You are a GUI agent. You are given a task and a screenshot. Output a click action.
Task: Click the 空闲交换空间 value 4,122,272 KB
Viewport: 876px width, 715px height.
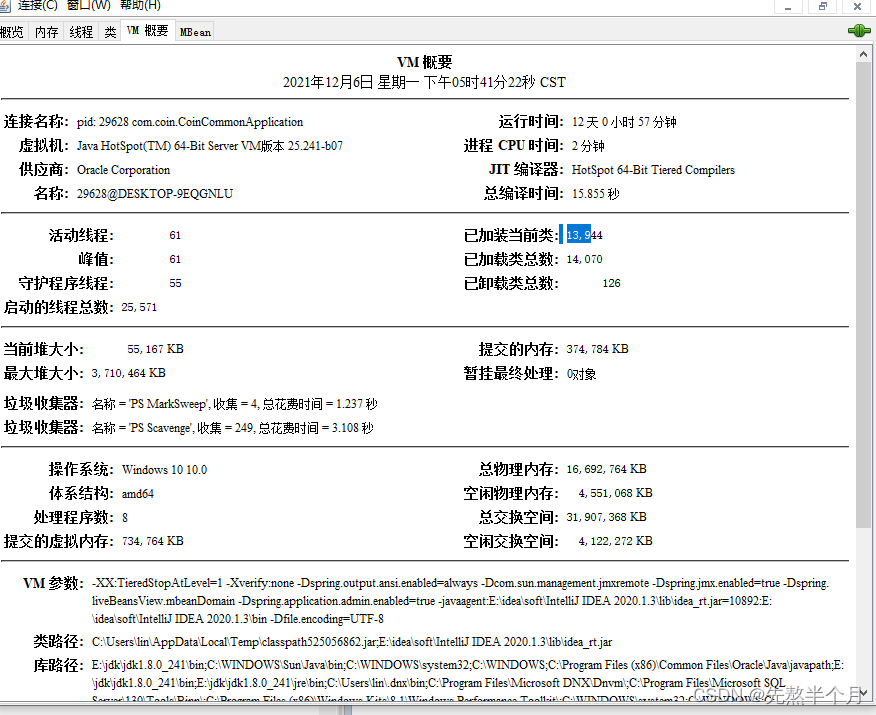(x=615, y=541)
